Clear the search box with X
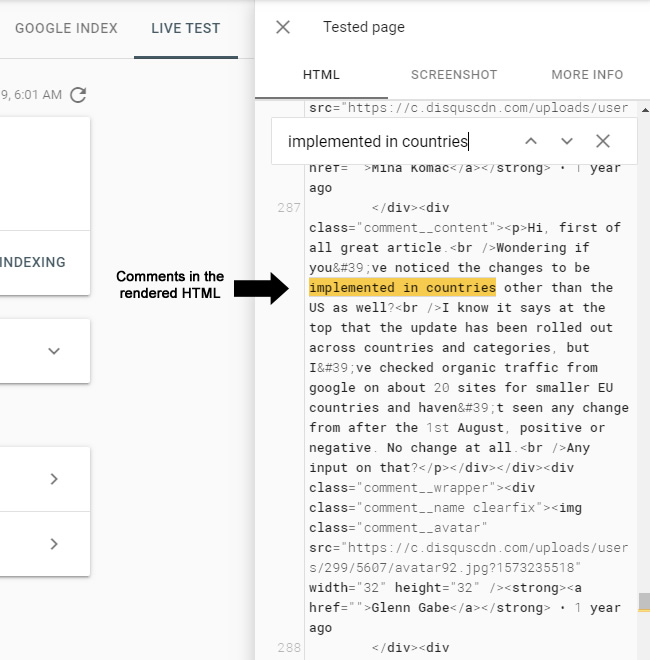This screenshot has width=650, height=660. coord(603,141)
